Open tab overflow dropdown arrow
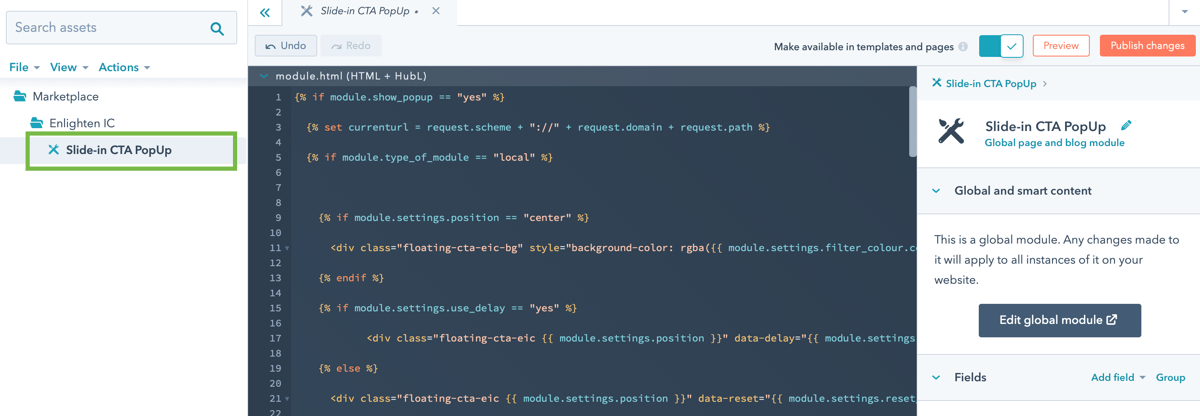1200x416 pixels. click(x=1184, y=12)
